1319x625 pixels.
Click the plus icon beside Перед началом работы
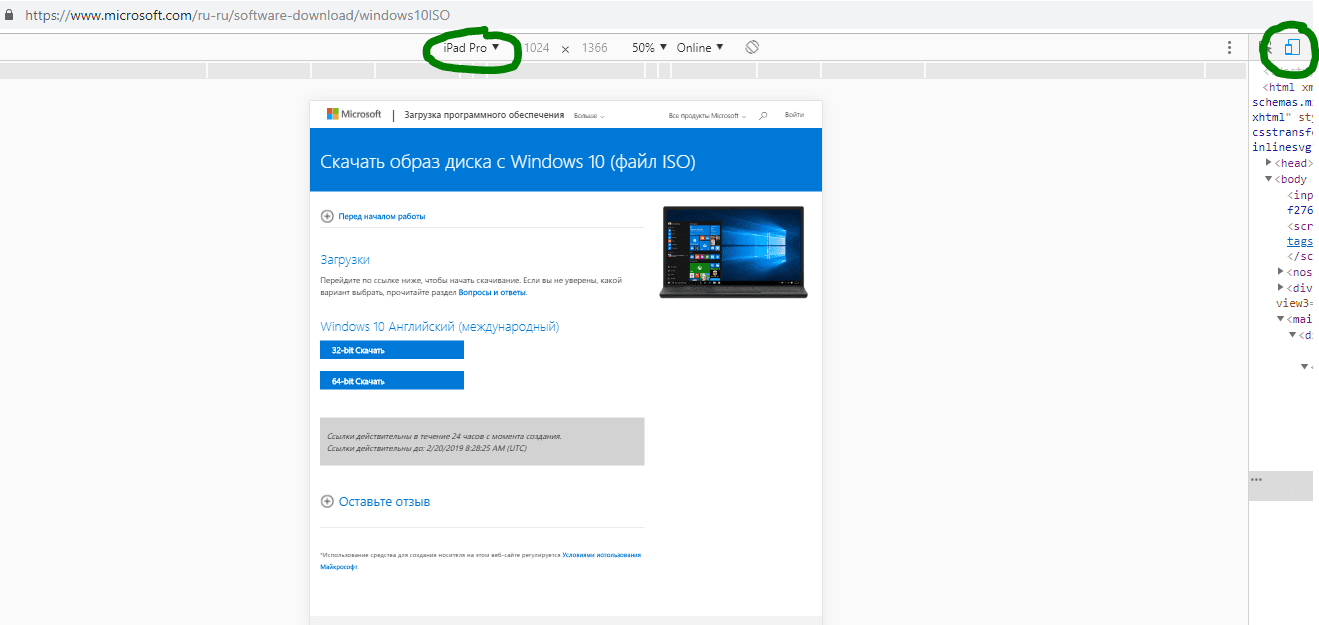point(327,216)
